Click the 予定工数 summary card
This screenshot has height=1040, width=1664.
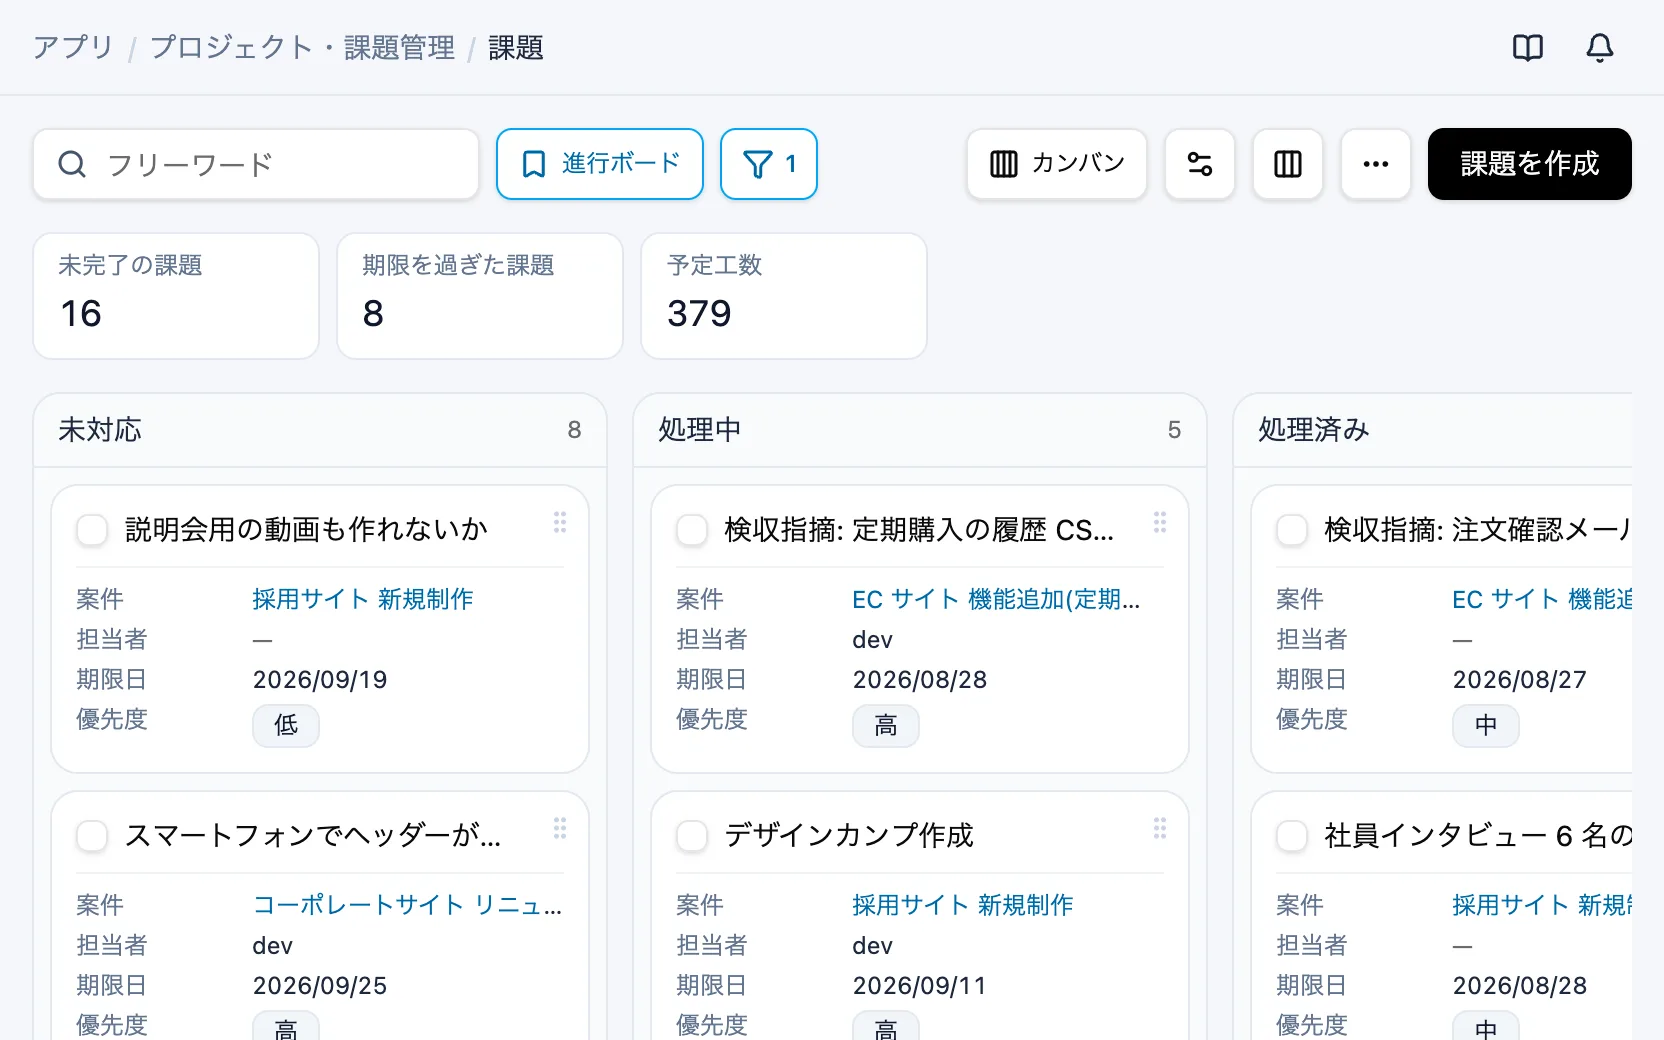(x=784, y=296)
